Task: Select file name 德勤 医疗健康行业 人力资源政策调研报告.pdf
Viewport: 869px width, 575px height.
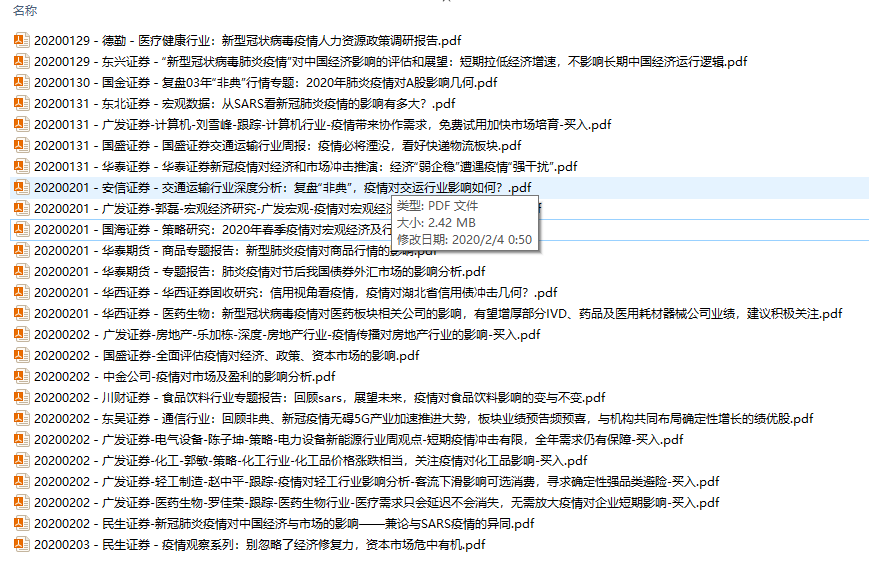Action: pos(248,40)
